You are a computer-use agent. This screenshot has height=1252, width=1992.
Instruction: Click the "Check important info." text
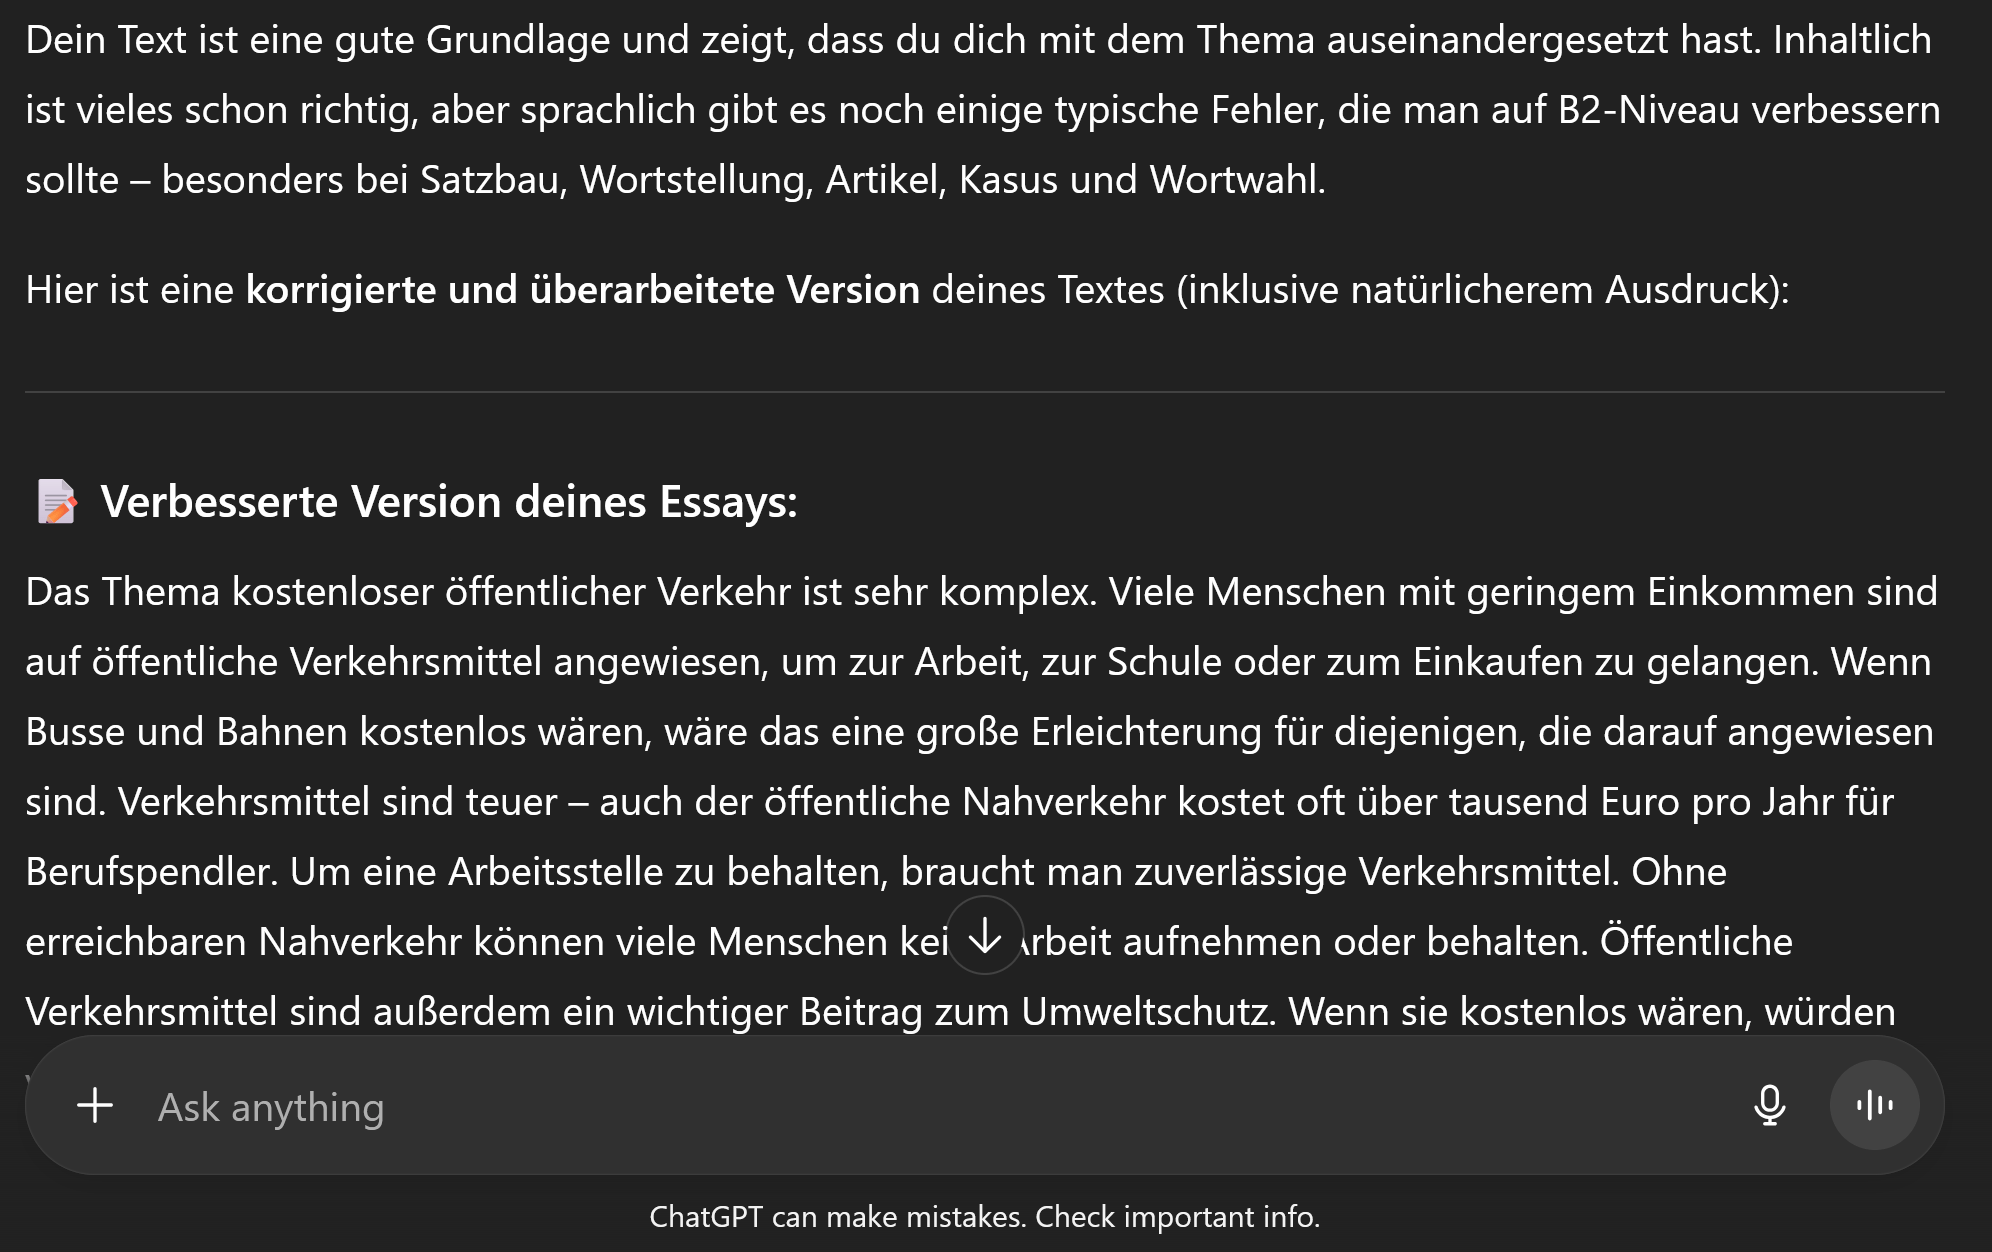[x=1177, y=1217]
